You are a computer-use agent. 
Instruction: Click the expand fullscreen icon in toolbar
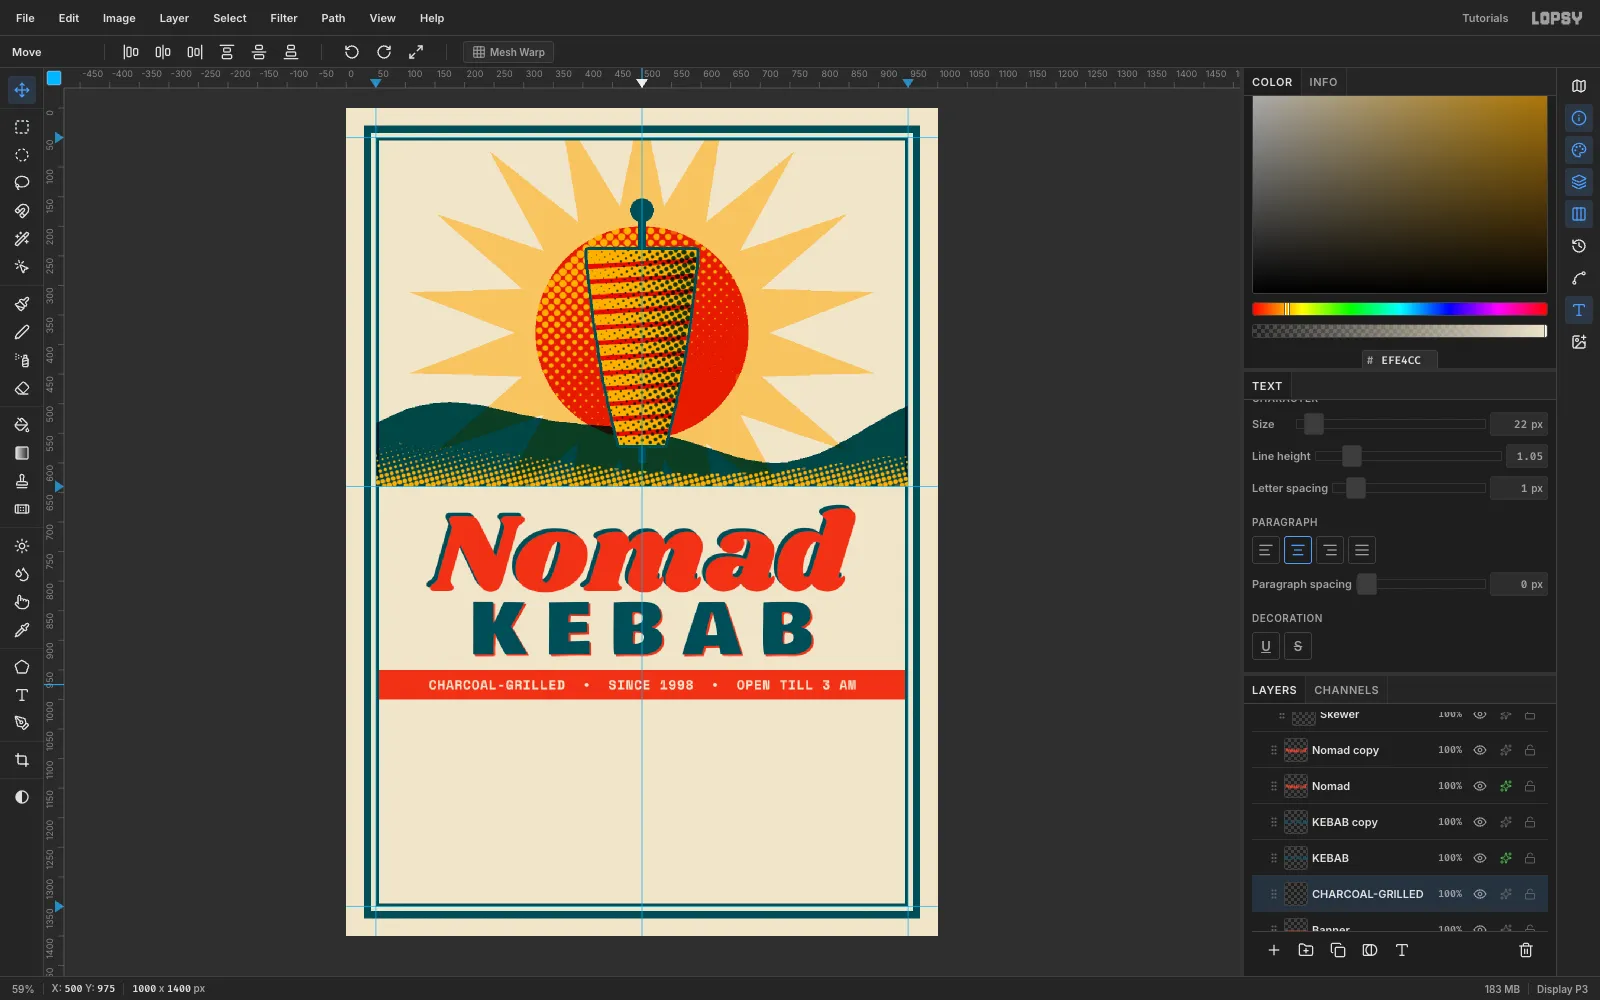coord(416,52)
